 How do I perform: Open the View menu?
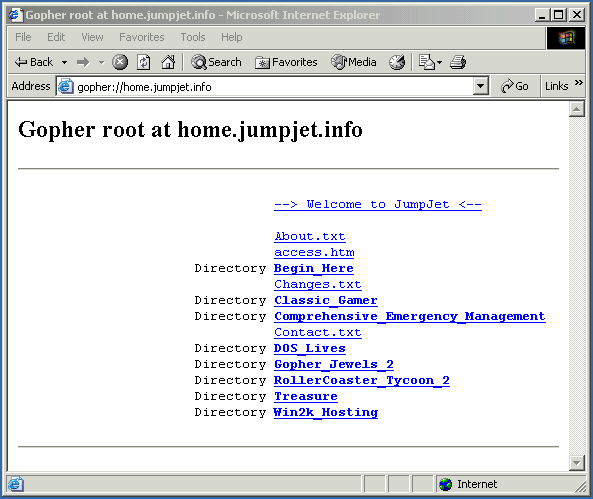pyautogui.click(x=92, y=37)
